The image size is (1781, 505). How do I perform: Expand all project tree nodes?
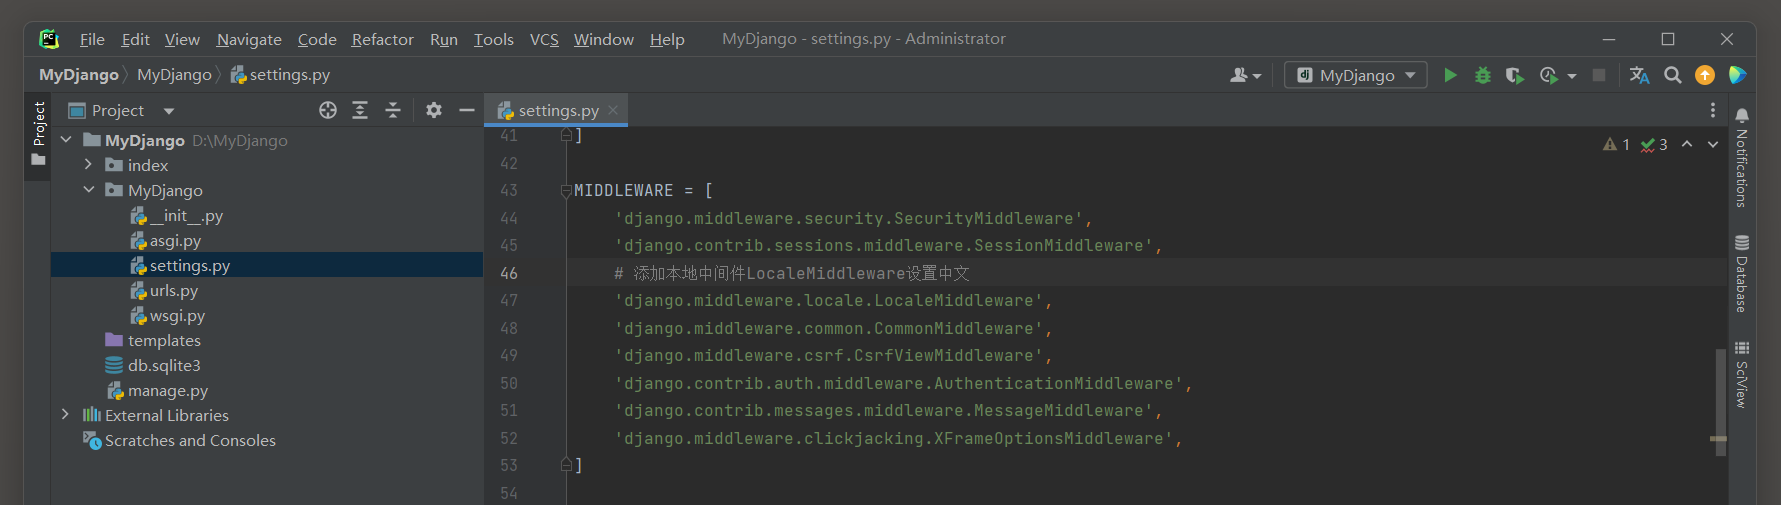click(360, 111)
